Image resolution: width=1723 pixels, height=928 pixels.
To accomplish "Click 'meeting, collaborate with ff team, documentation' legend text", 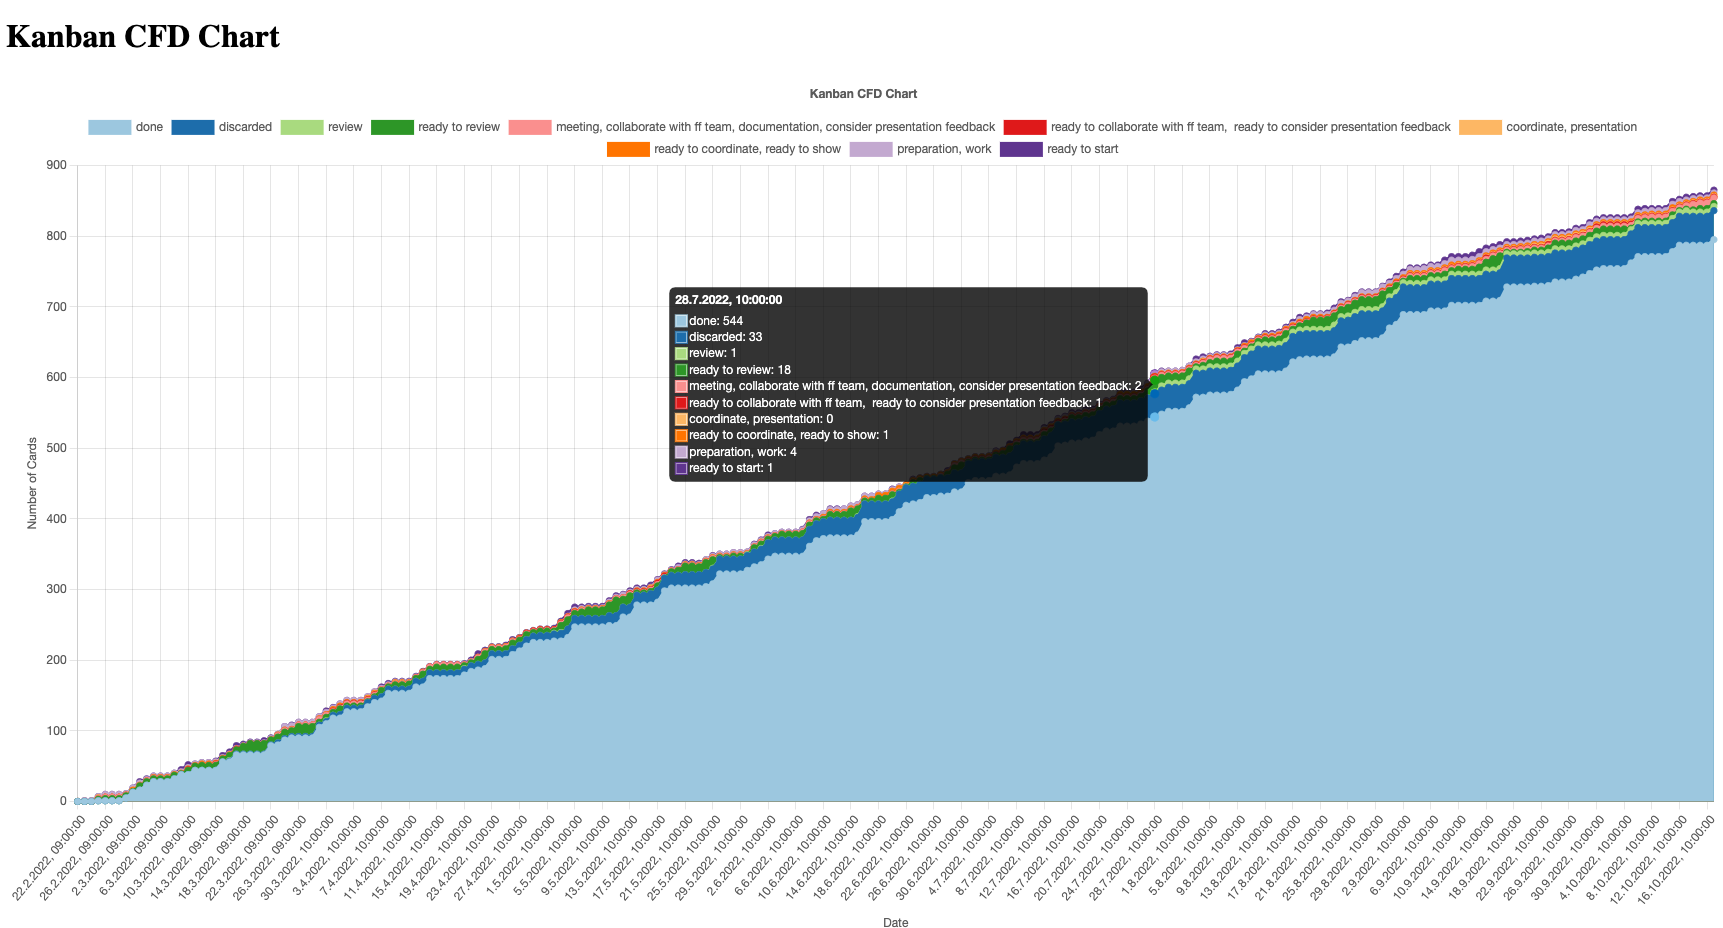I will pyautogui.click(x=775, y=127).
